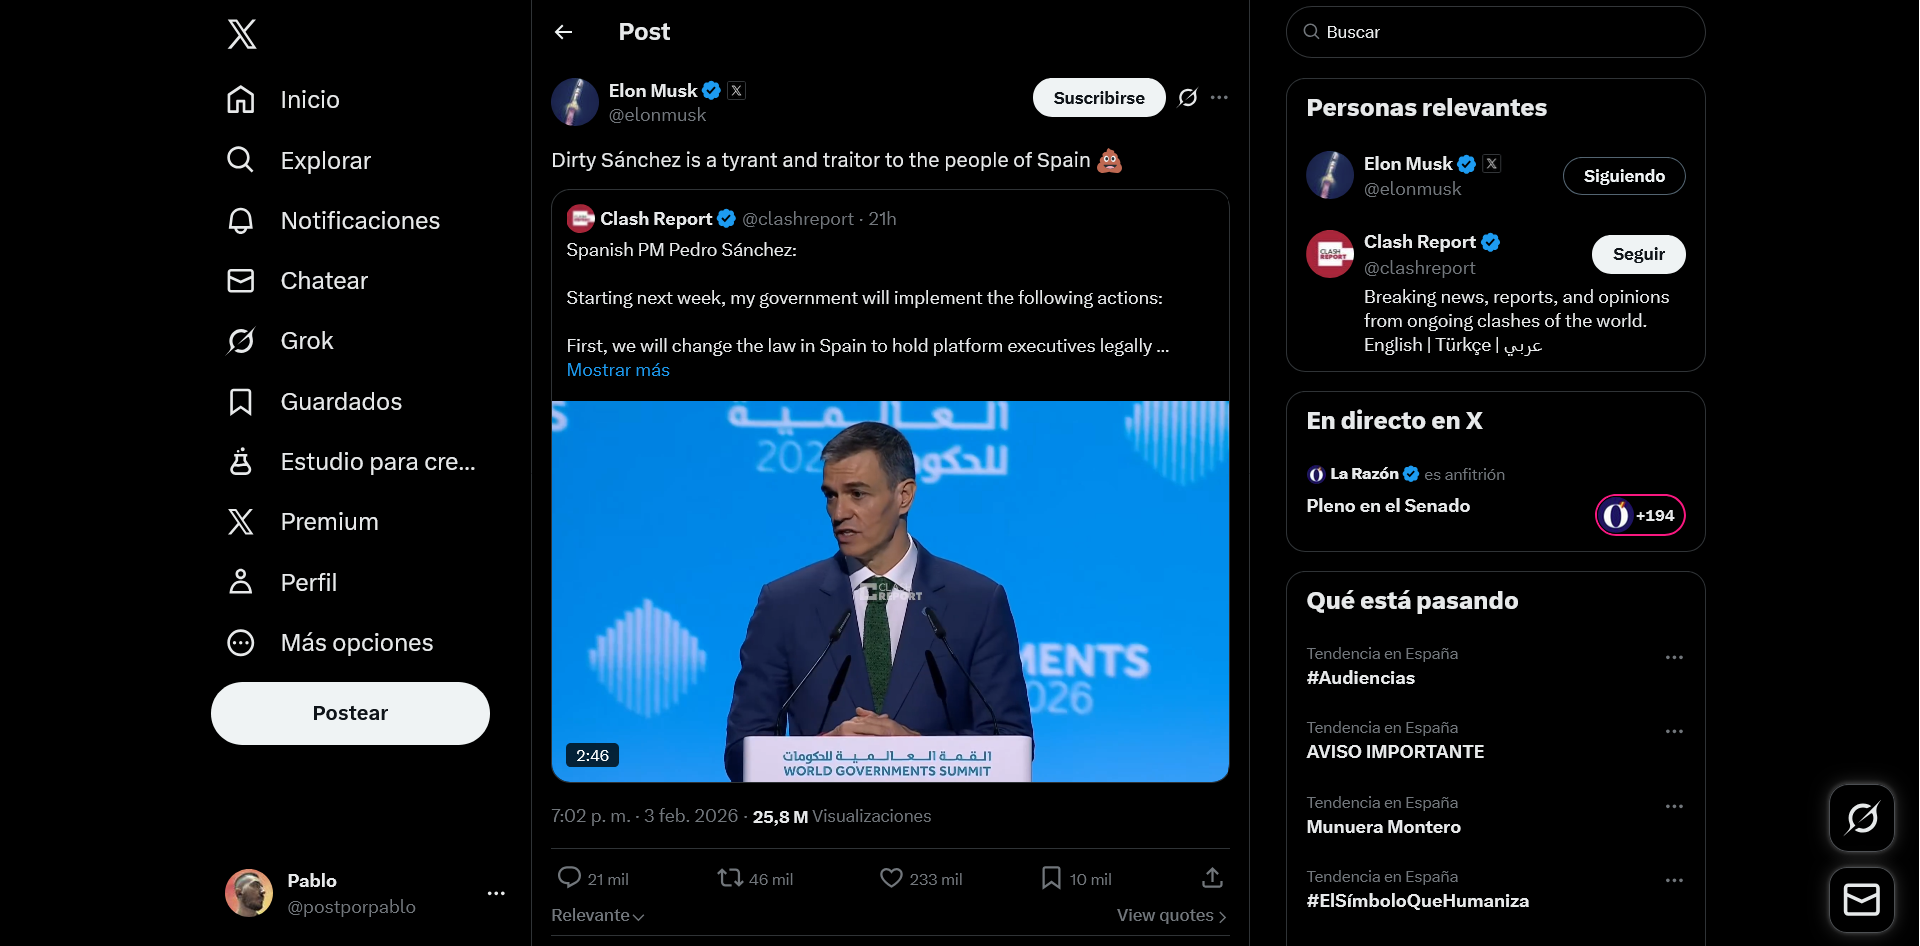The height and width of the screenshot is (946, 1920).
Task: Open the floating Grok button bottom right
Action: 1861,817
